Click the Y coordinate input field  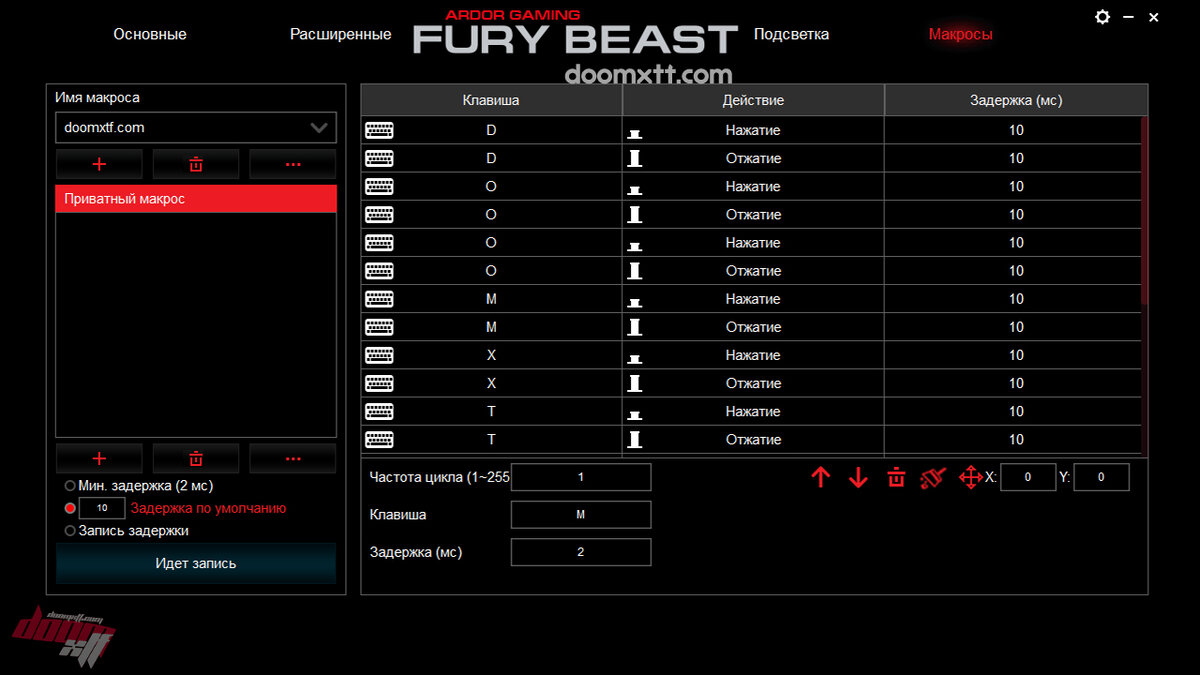pyautogui.click(x=1102, y=477)
